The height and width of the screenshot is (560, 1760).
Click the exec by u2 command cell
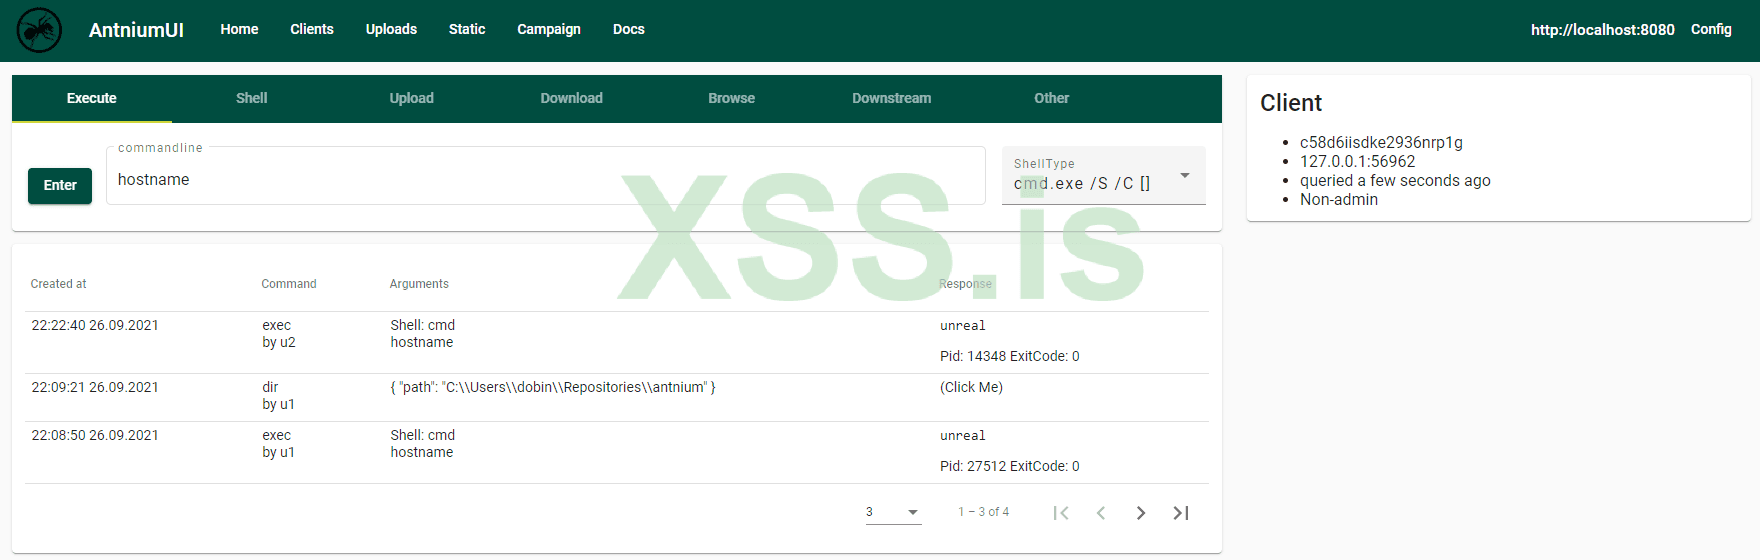tap(279, 333)
